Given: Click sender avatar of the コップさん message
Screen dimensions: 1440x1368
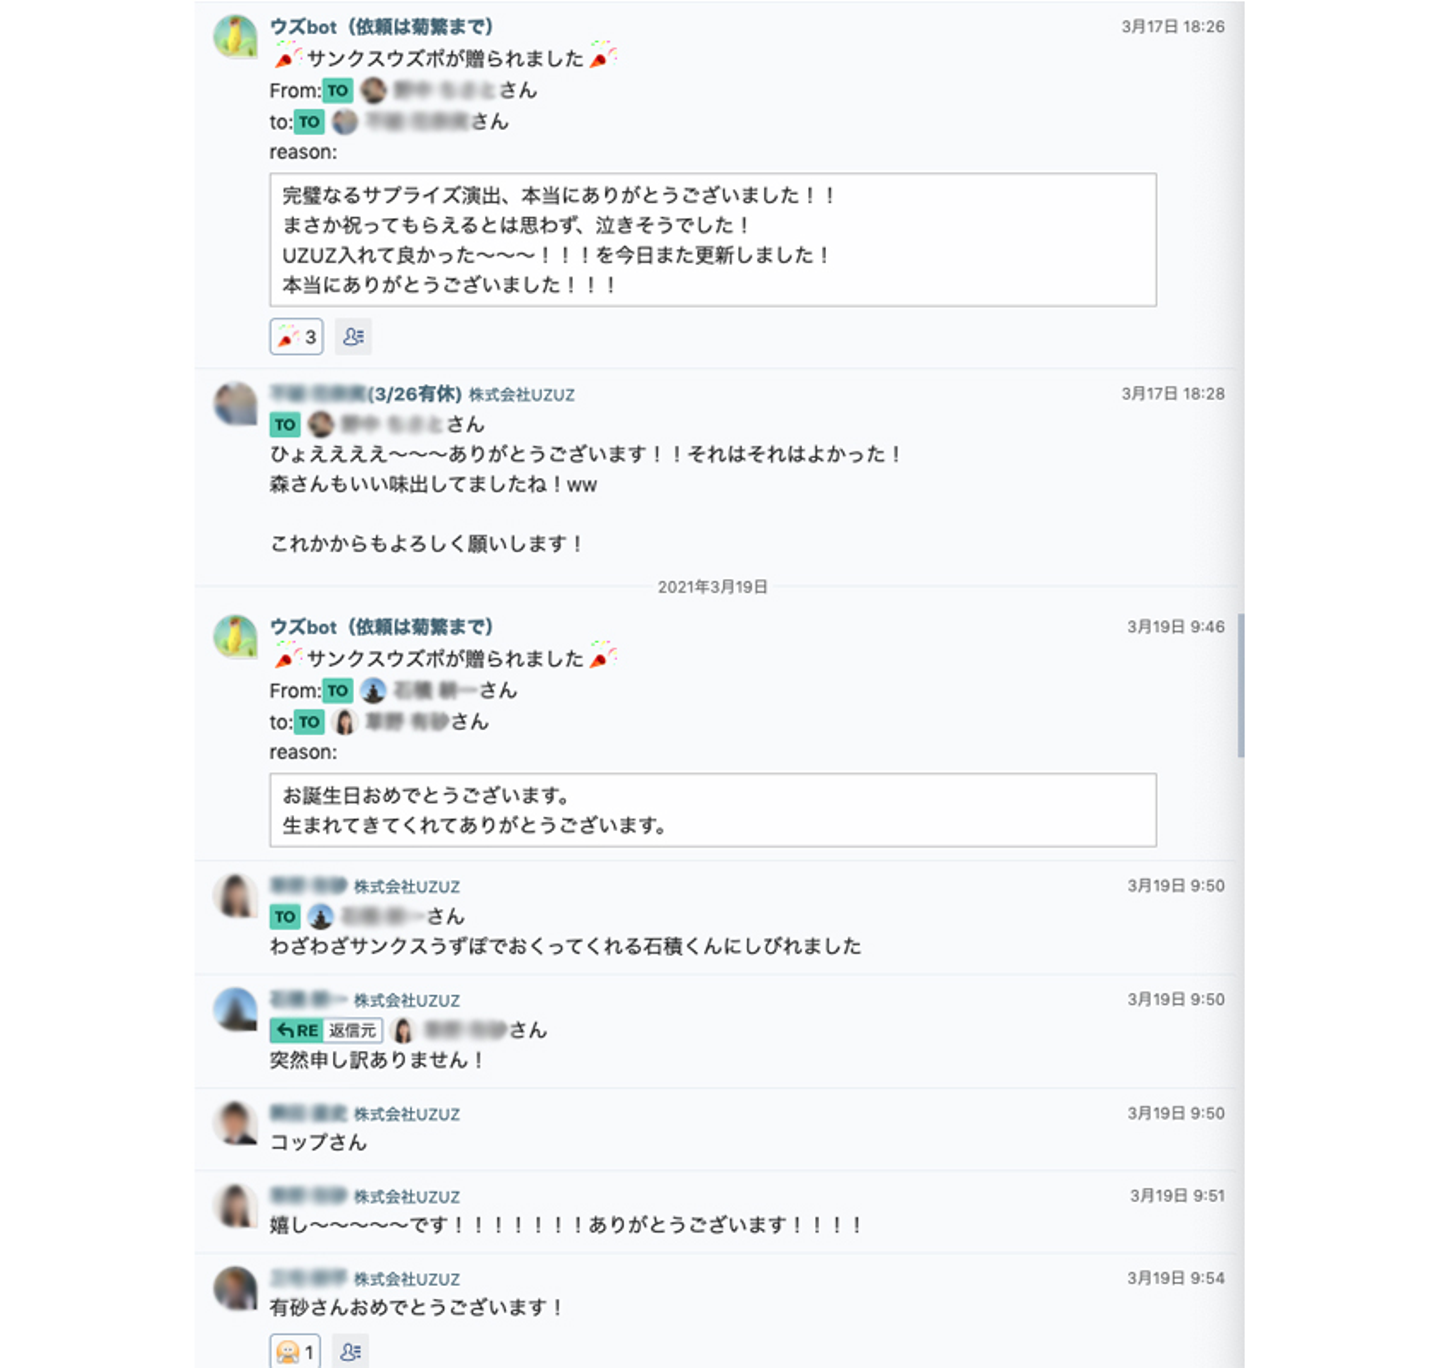Looking at the screenshot, I should (x=236, y=1122).
